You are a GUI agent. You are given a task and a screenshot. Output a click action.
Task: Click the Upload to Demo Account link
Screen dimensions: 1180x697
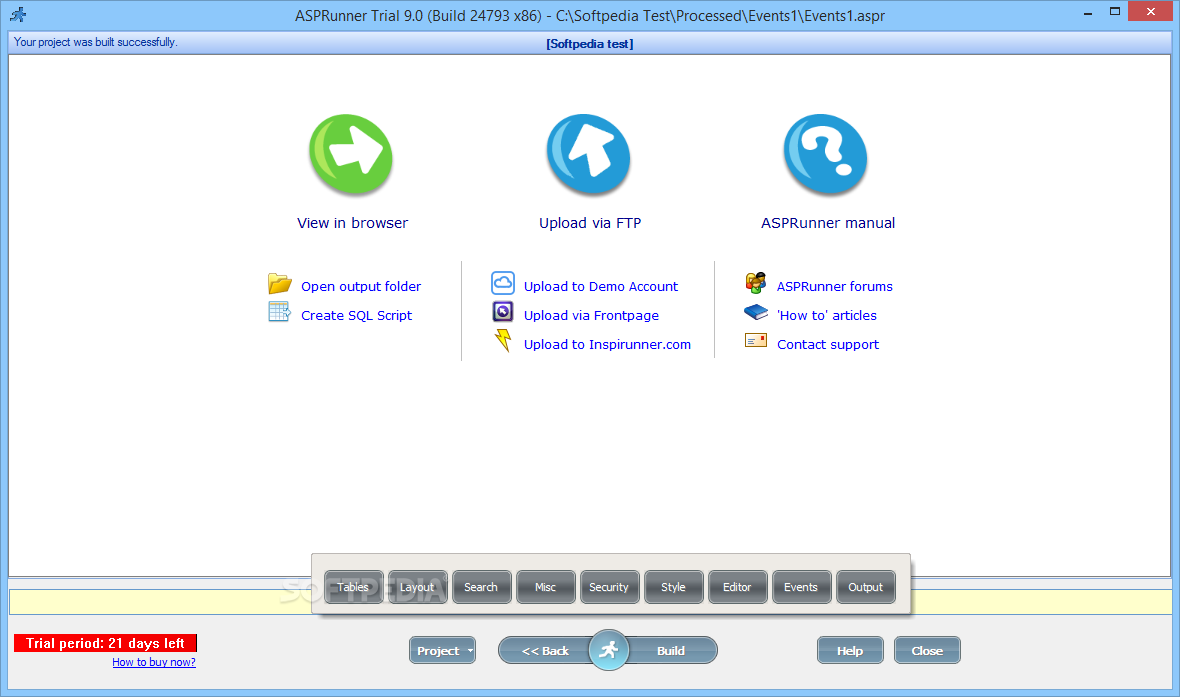601,286
